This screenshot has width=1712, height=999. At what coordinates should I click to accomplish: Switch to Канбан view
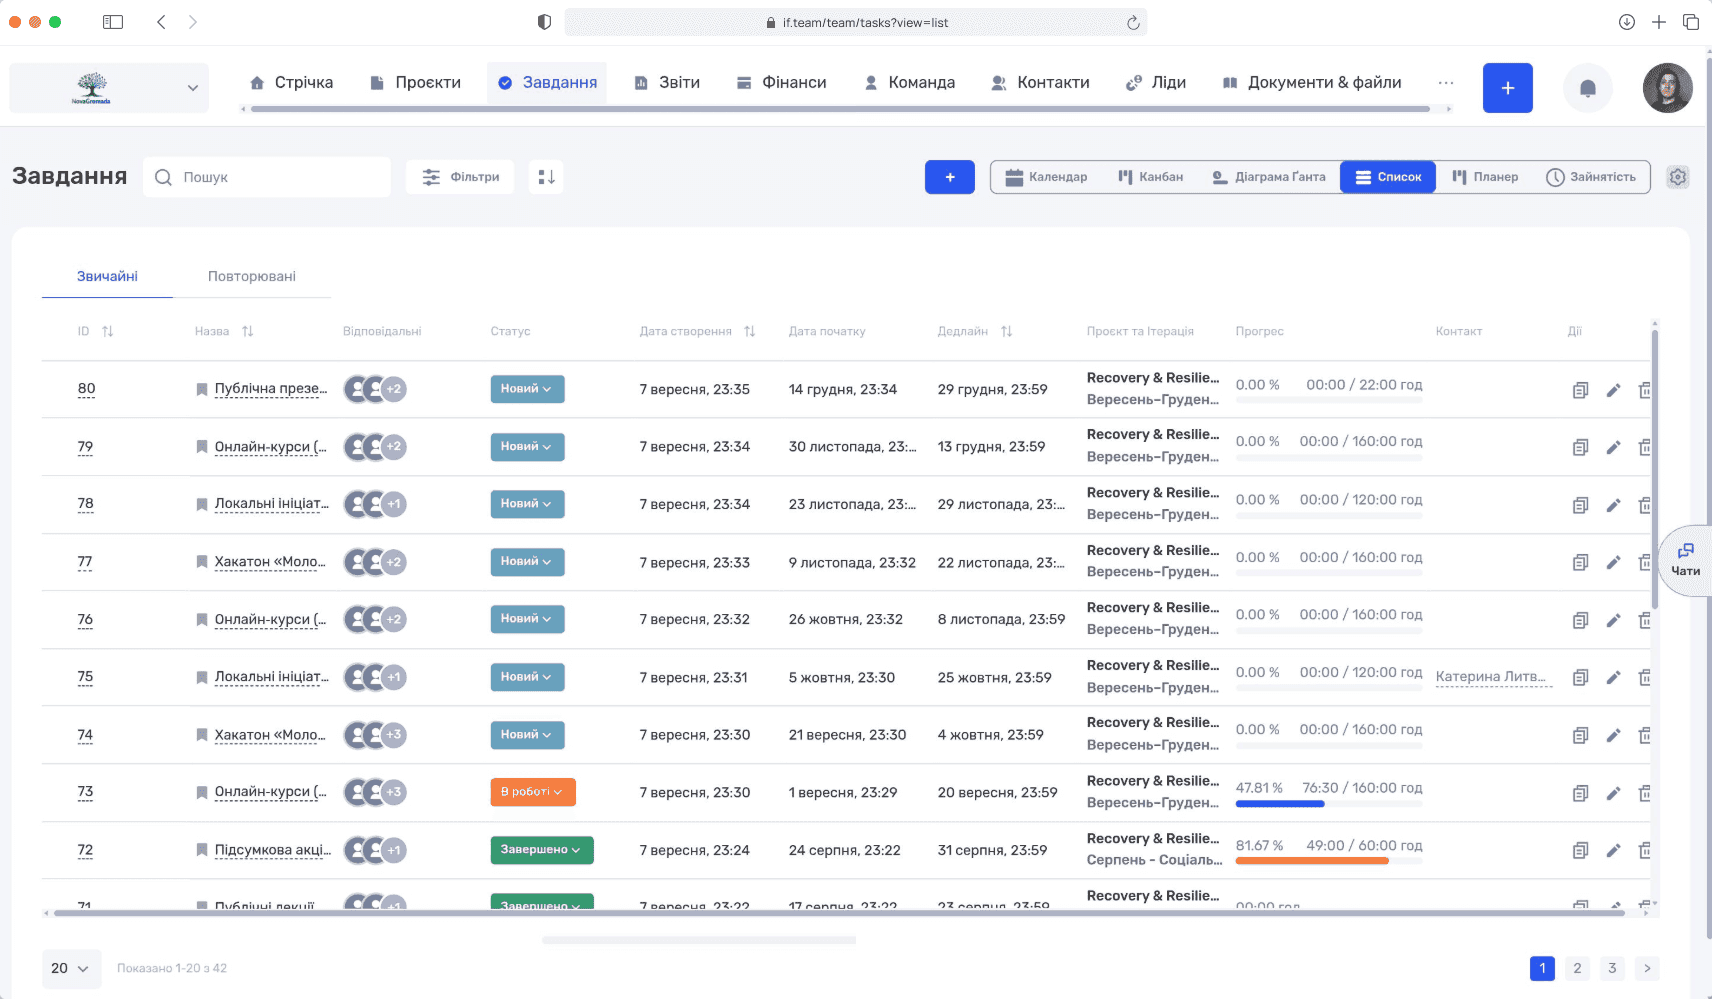click(x=1151, y=177)
